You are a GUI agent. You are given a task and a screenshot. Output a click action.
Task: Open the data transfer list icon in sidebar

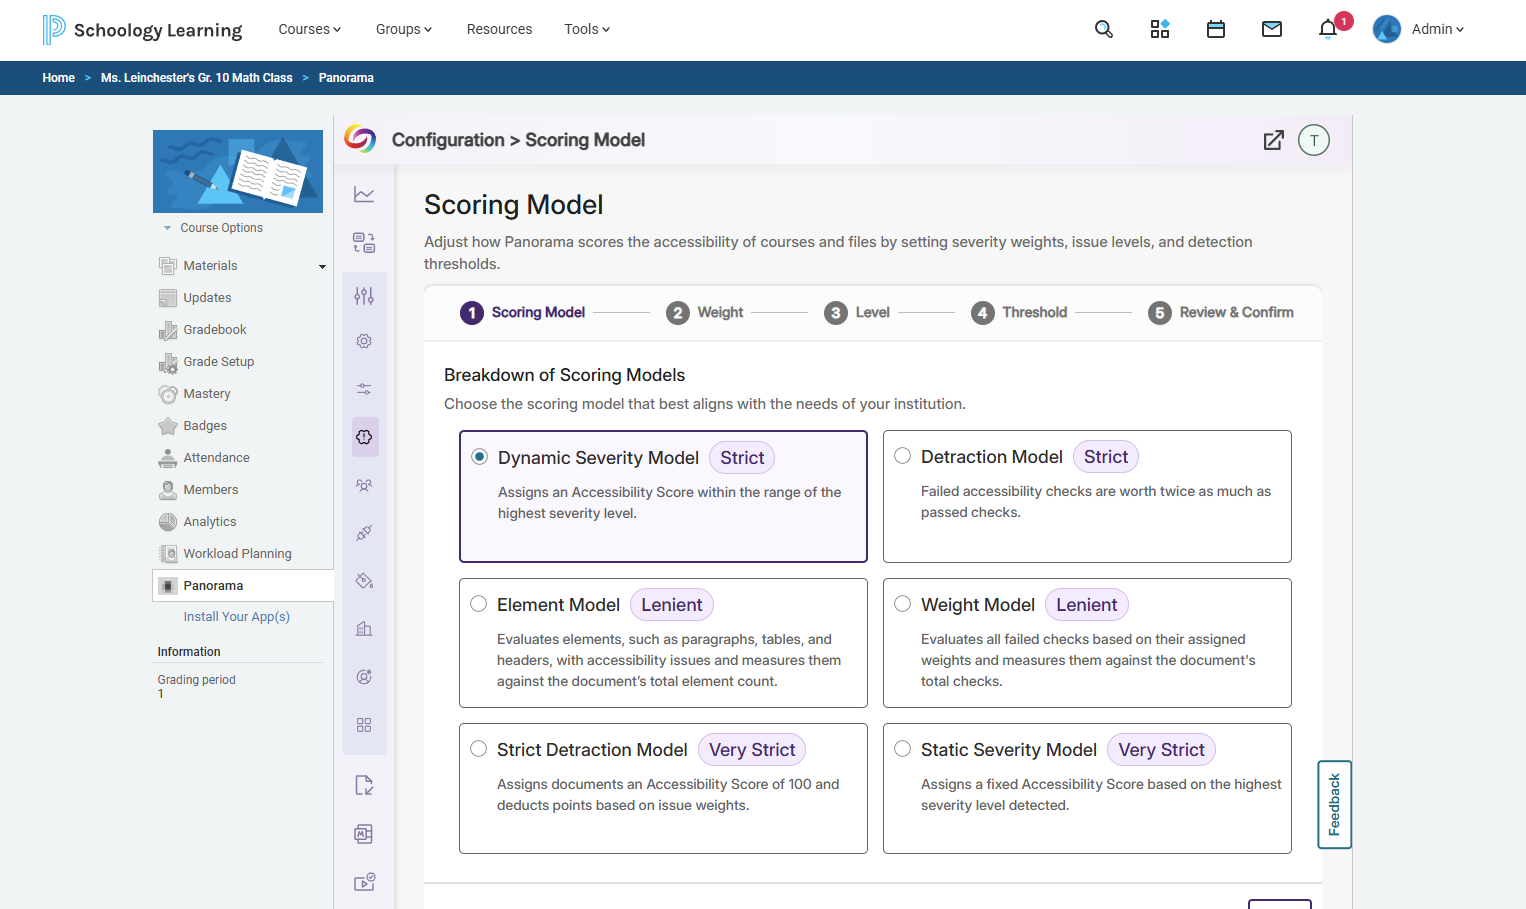tap(364, 242)
